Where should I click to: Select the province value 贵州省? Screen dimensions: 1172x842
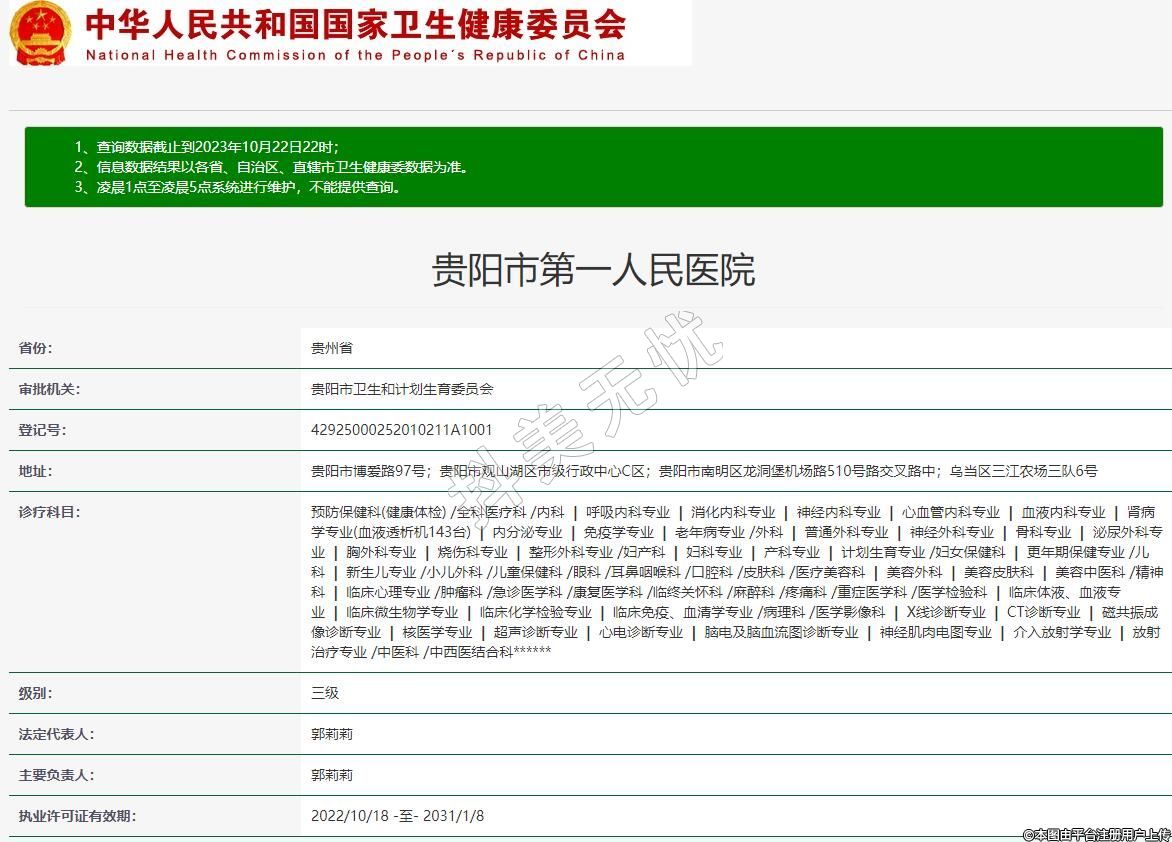pyautogui.click(x=332, y=348)
